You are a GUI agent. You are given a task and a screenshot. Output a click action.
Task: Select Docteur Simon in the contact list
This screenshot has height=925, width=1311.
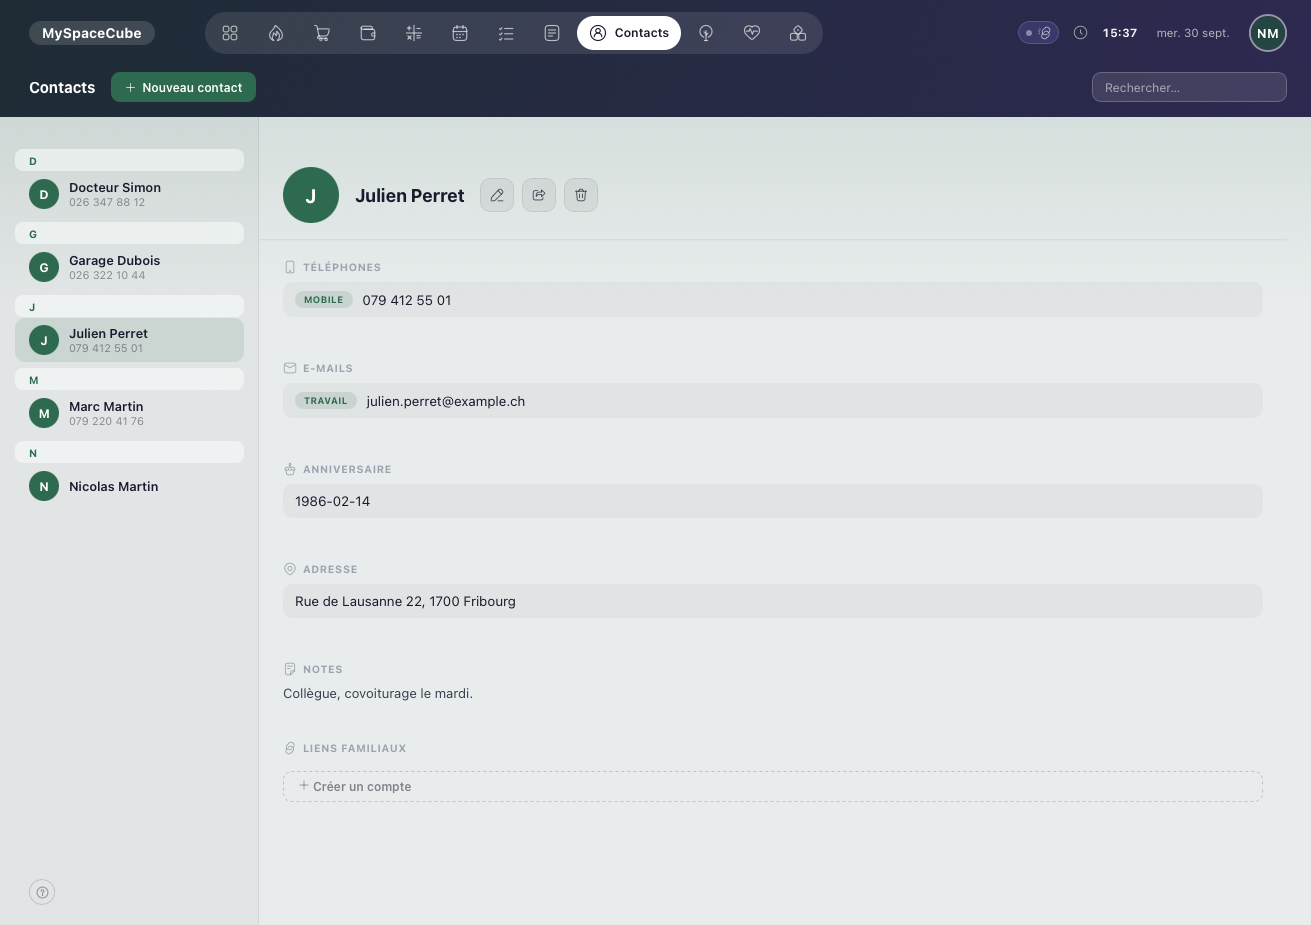click(129, 194)
